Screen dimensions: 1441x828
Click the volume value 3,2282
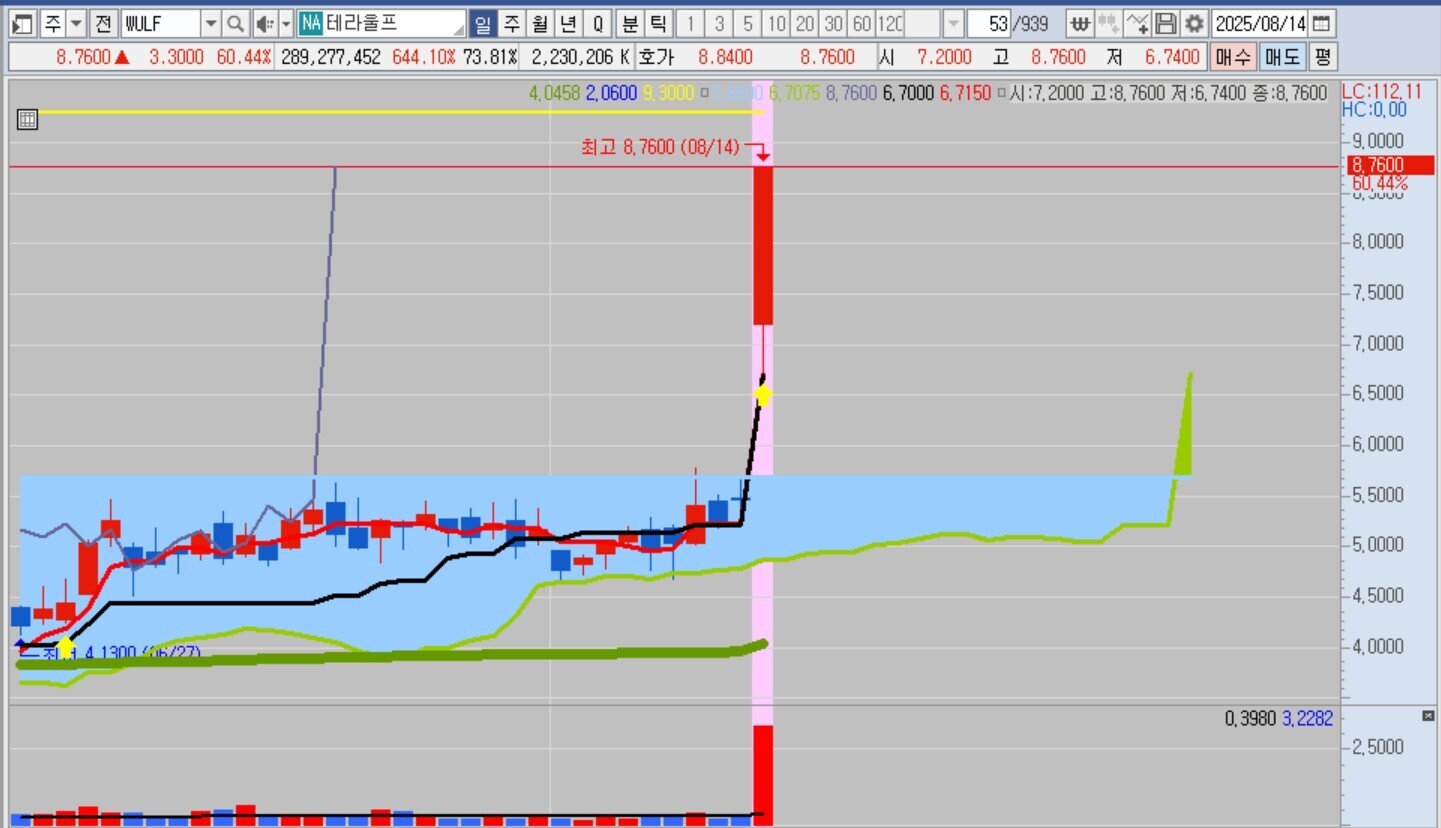[x=1308, y=718]
